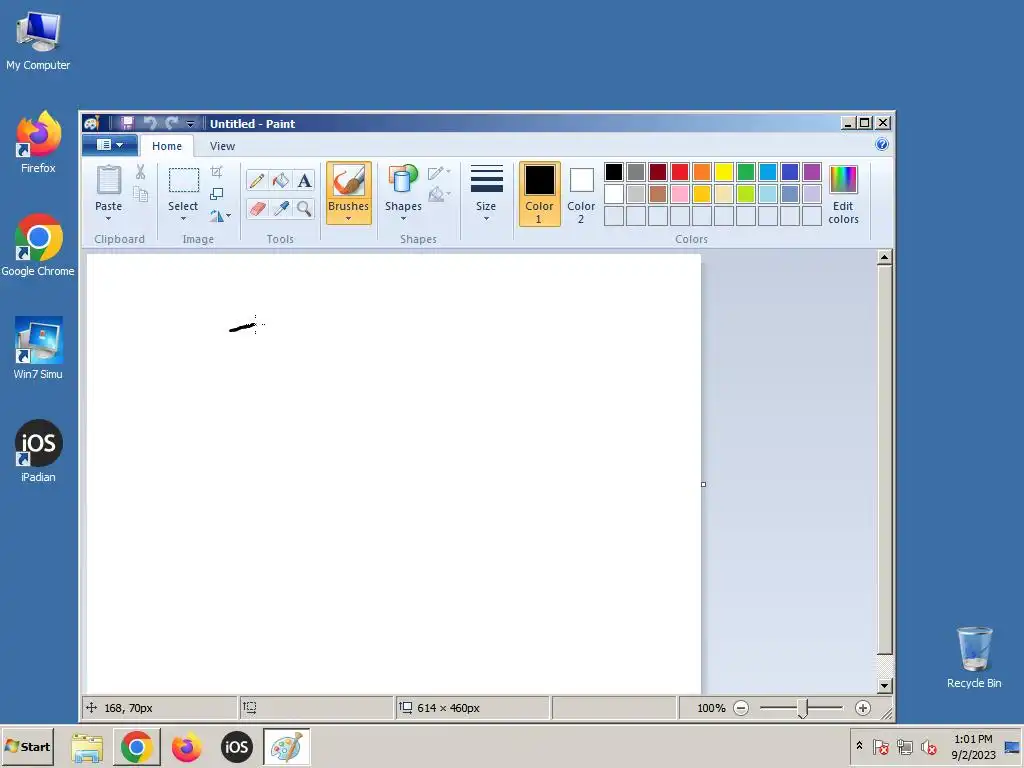Image resolution: width=1024 pixels, height=768 pixels.
Task: Click the Shapes gallery icon
Action: pyautogui.click(x=403, y=180)
